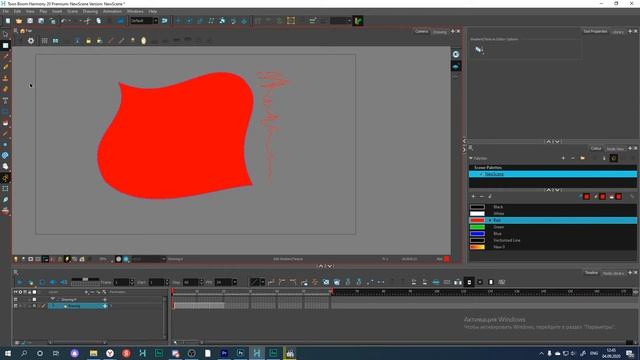
Task: Click timeline ruler at frame 60 marker
Action: coord(331,291)
